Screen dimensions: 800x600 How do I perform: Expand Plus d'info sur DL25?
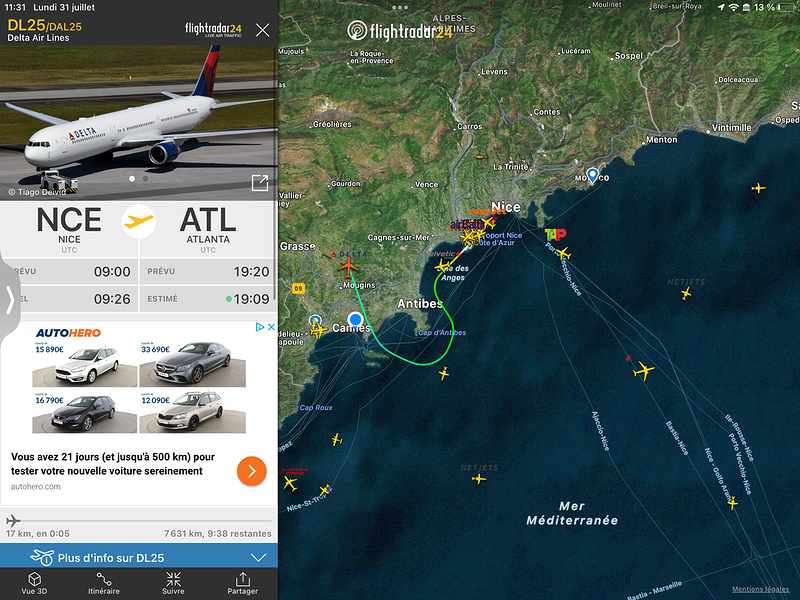139,558
